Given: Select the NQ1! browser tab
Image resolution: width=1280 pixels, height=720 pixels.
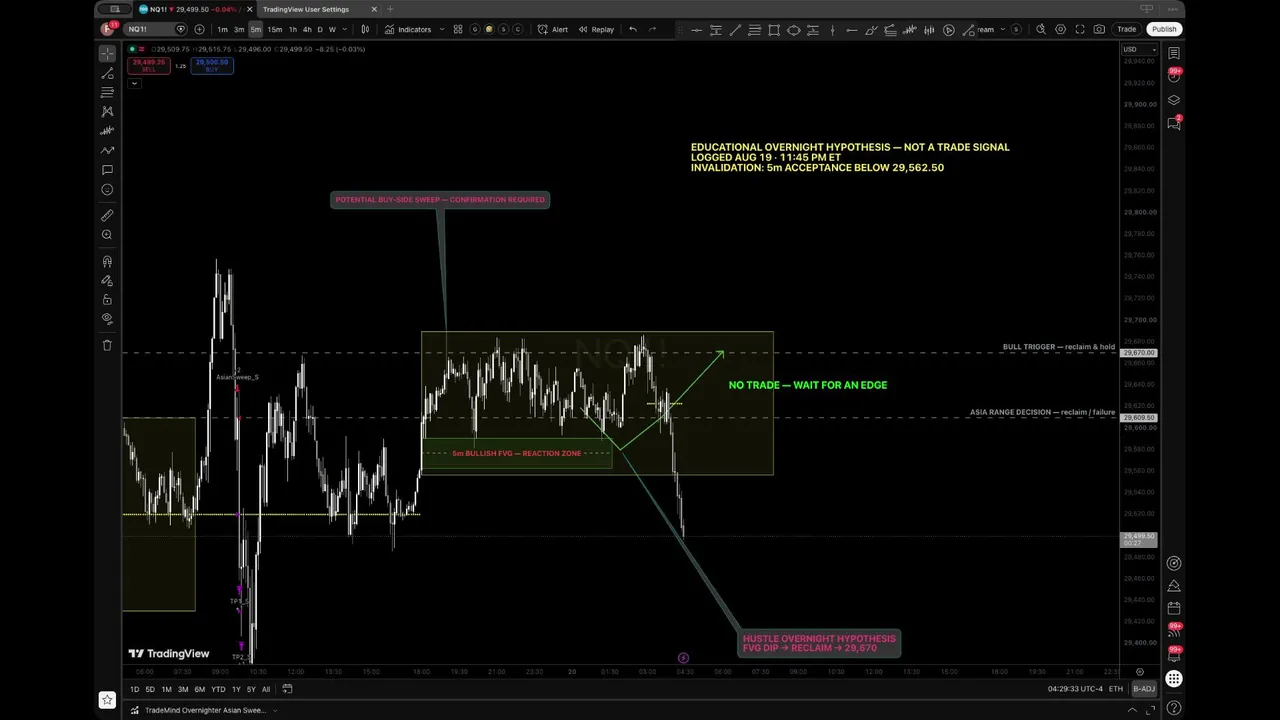Looking at the screenshot, I should click(194, 9).
